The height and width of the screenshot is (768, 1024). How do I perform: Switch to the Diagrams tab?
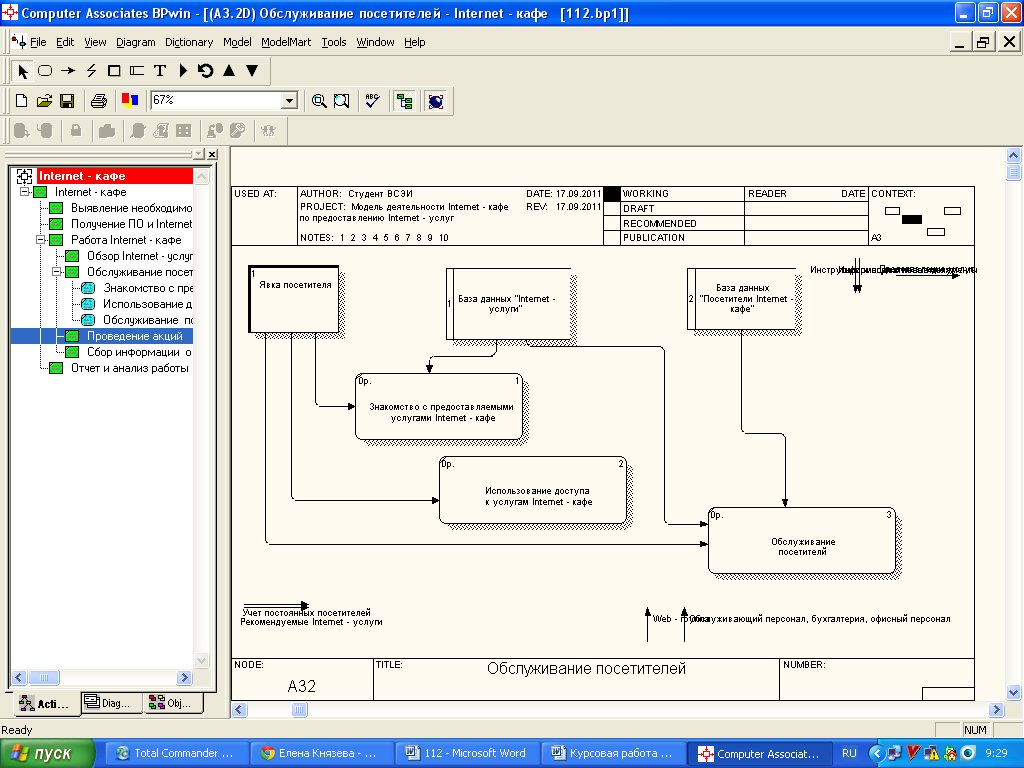click(112, 703)
